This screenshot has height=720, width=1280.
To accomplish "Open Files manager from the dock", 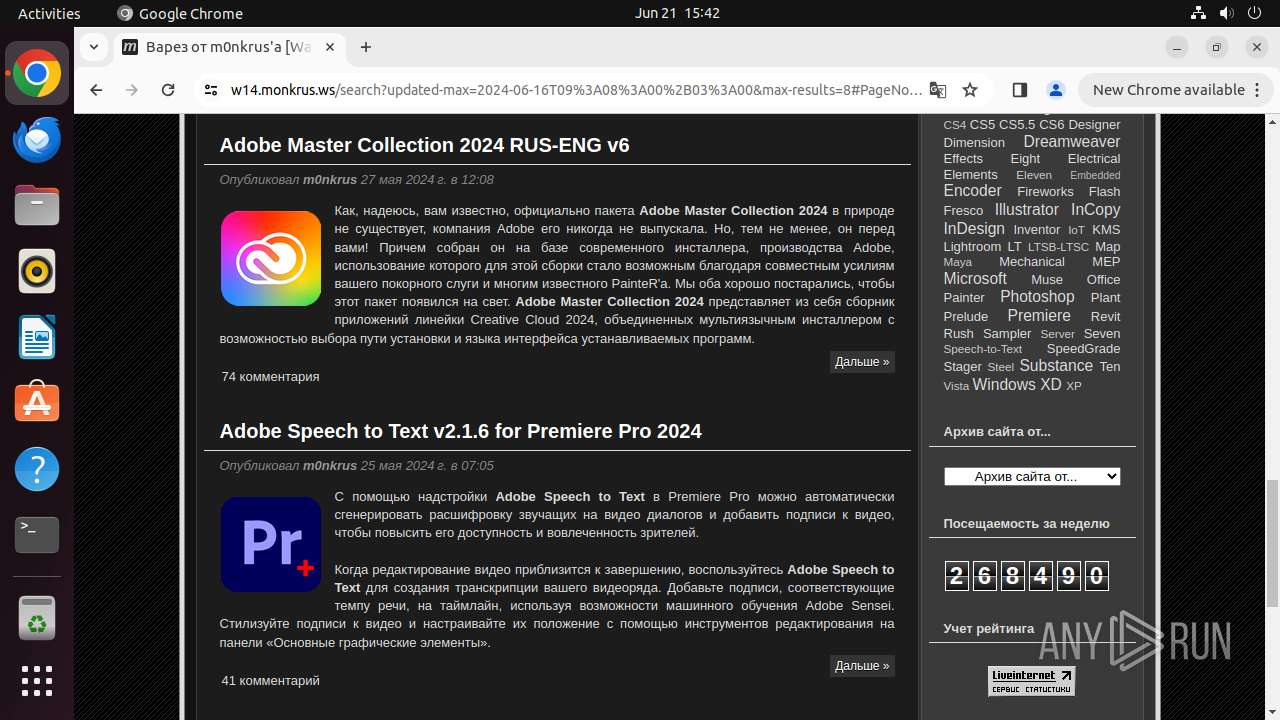I will point(37,206).
